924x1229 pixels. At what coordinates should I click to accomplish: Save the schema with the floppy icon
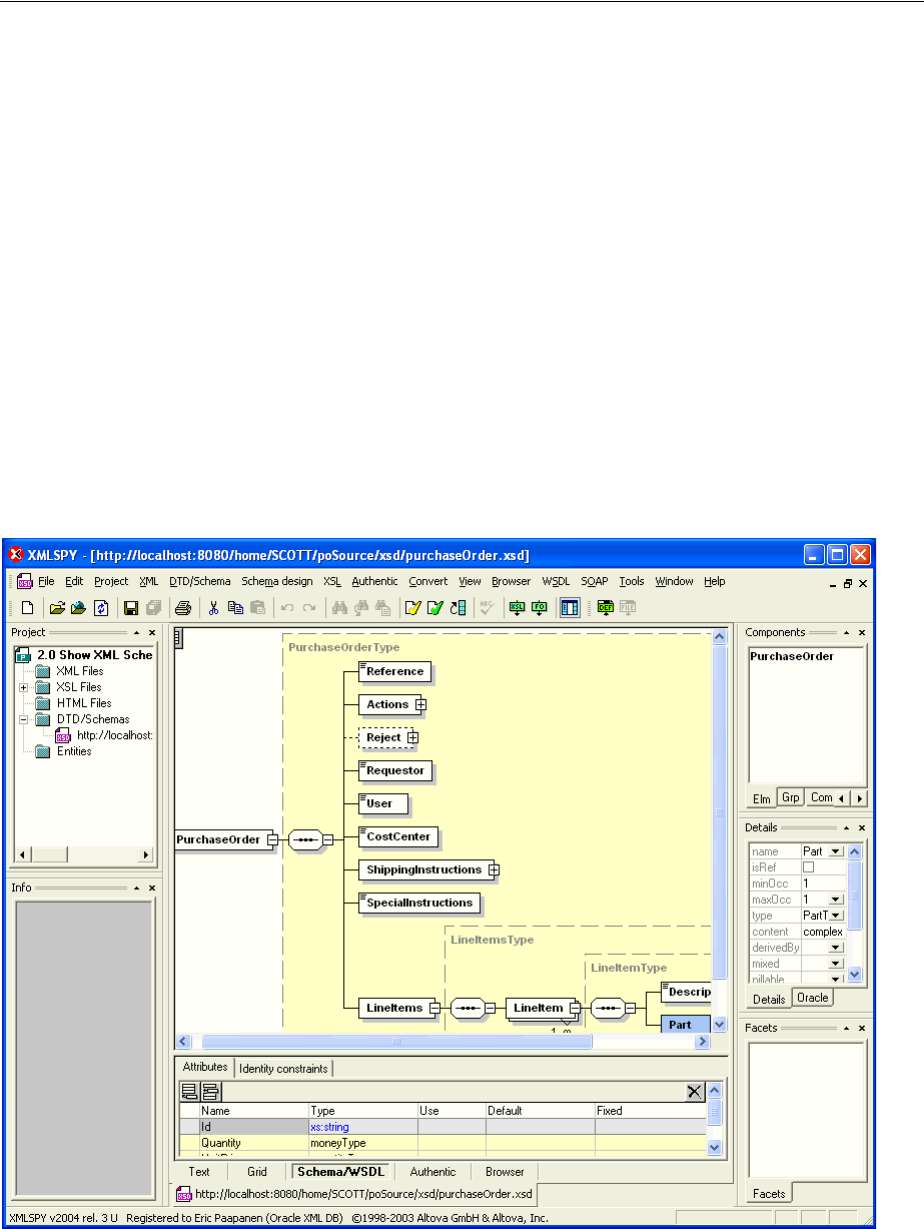pyautogui.click(x=131, y=607)
